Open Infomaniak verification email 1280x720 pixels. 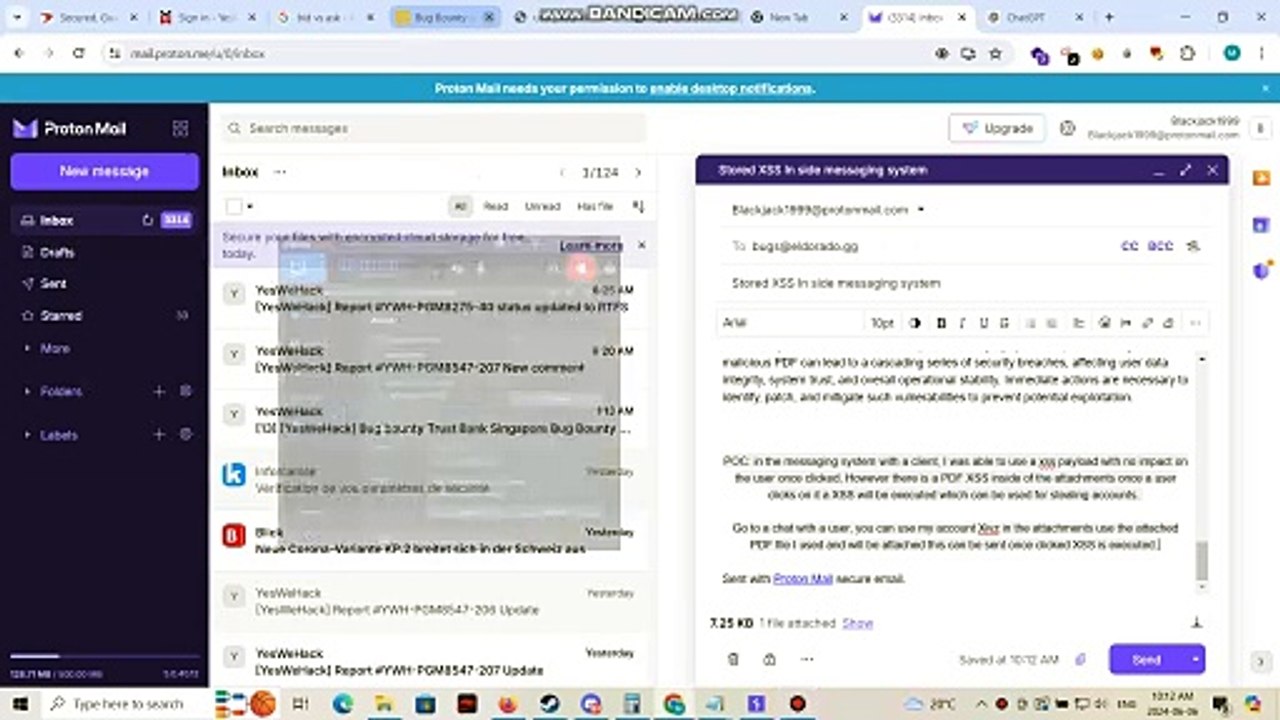(x=433, y=478)
